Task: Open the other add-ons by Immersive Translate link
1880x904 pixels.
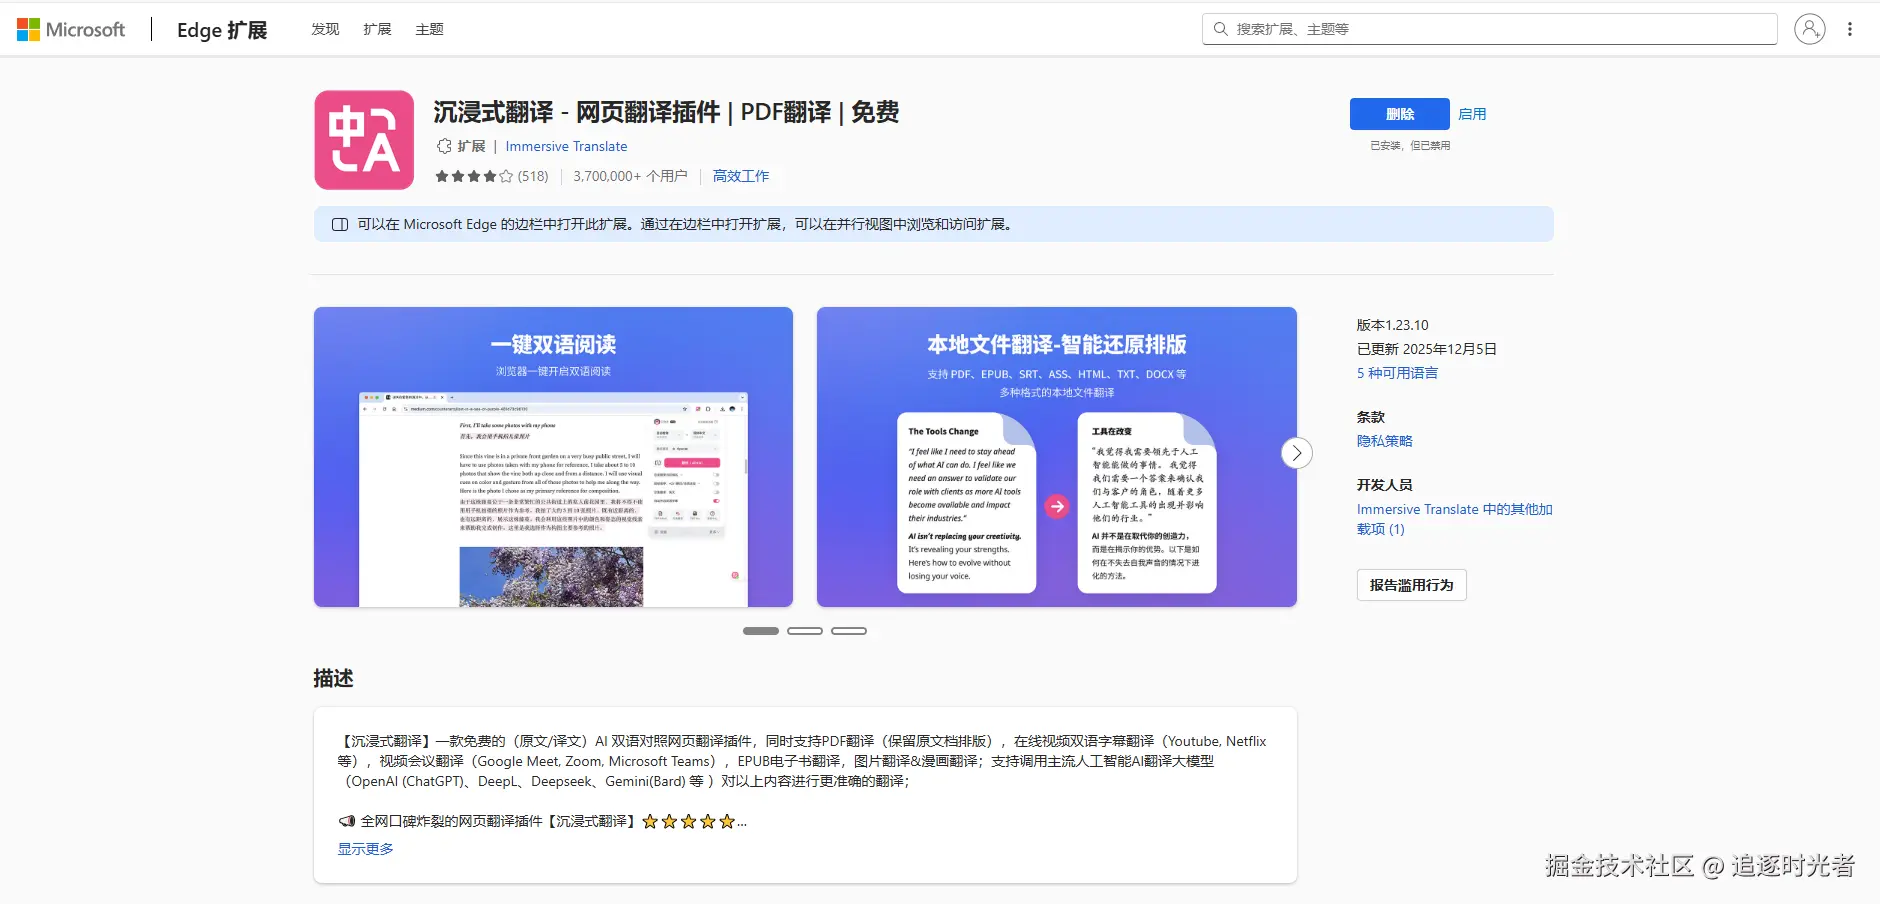Action: coord(1454,519)
